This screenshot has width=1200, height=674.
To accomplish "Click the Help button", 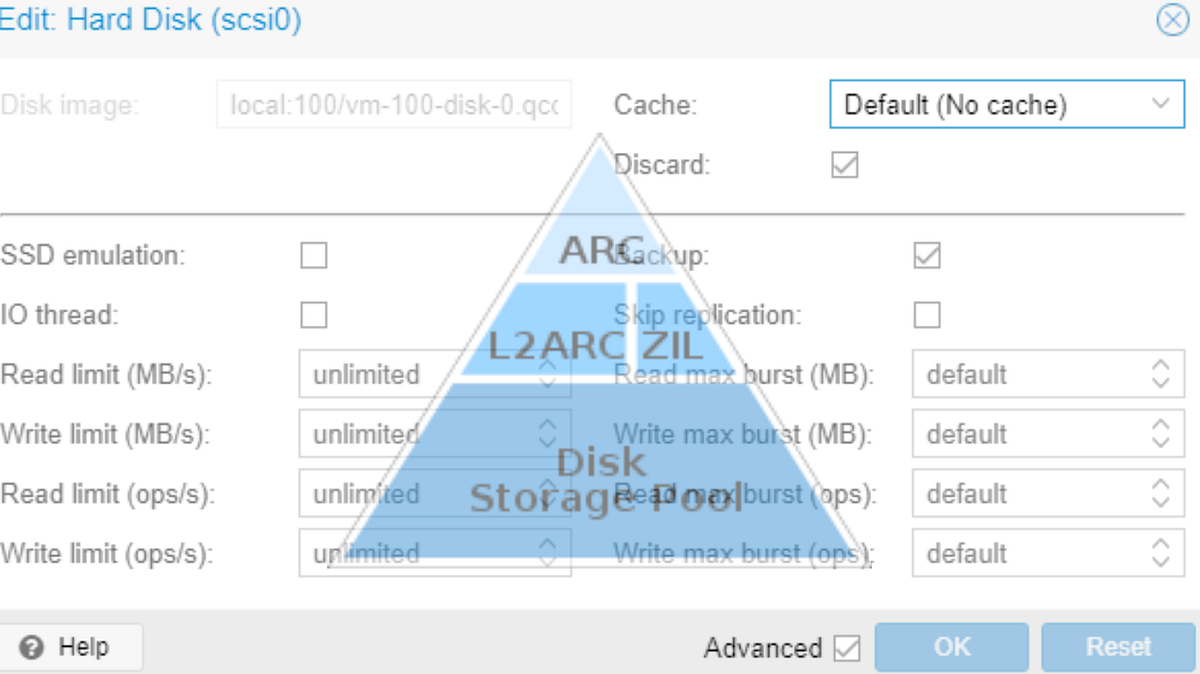I will [x=69, y=647].
